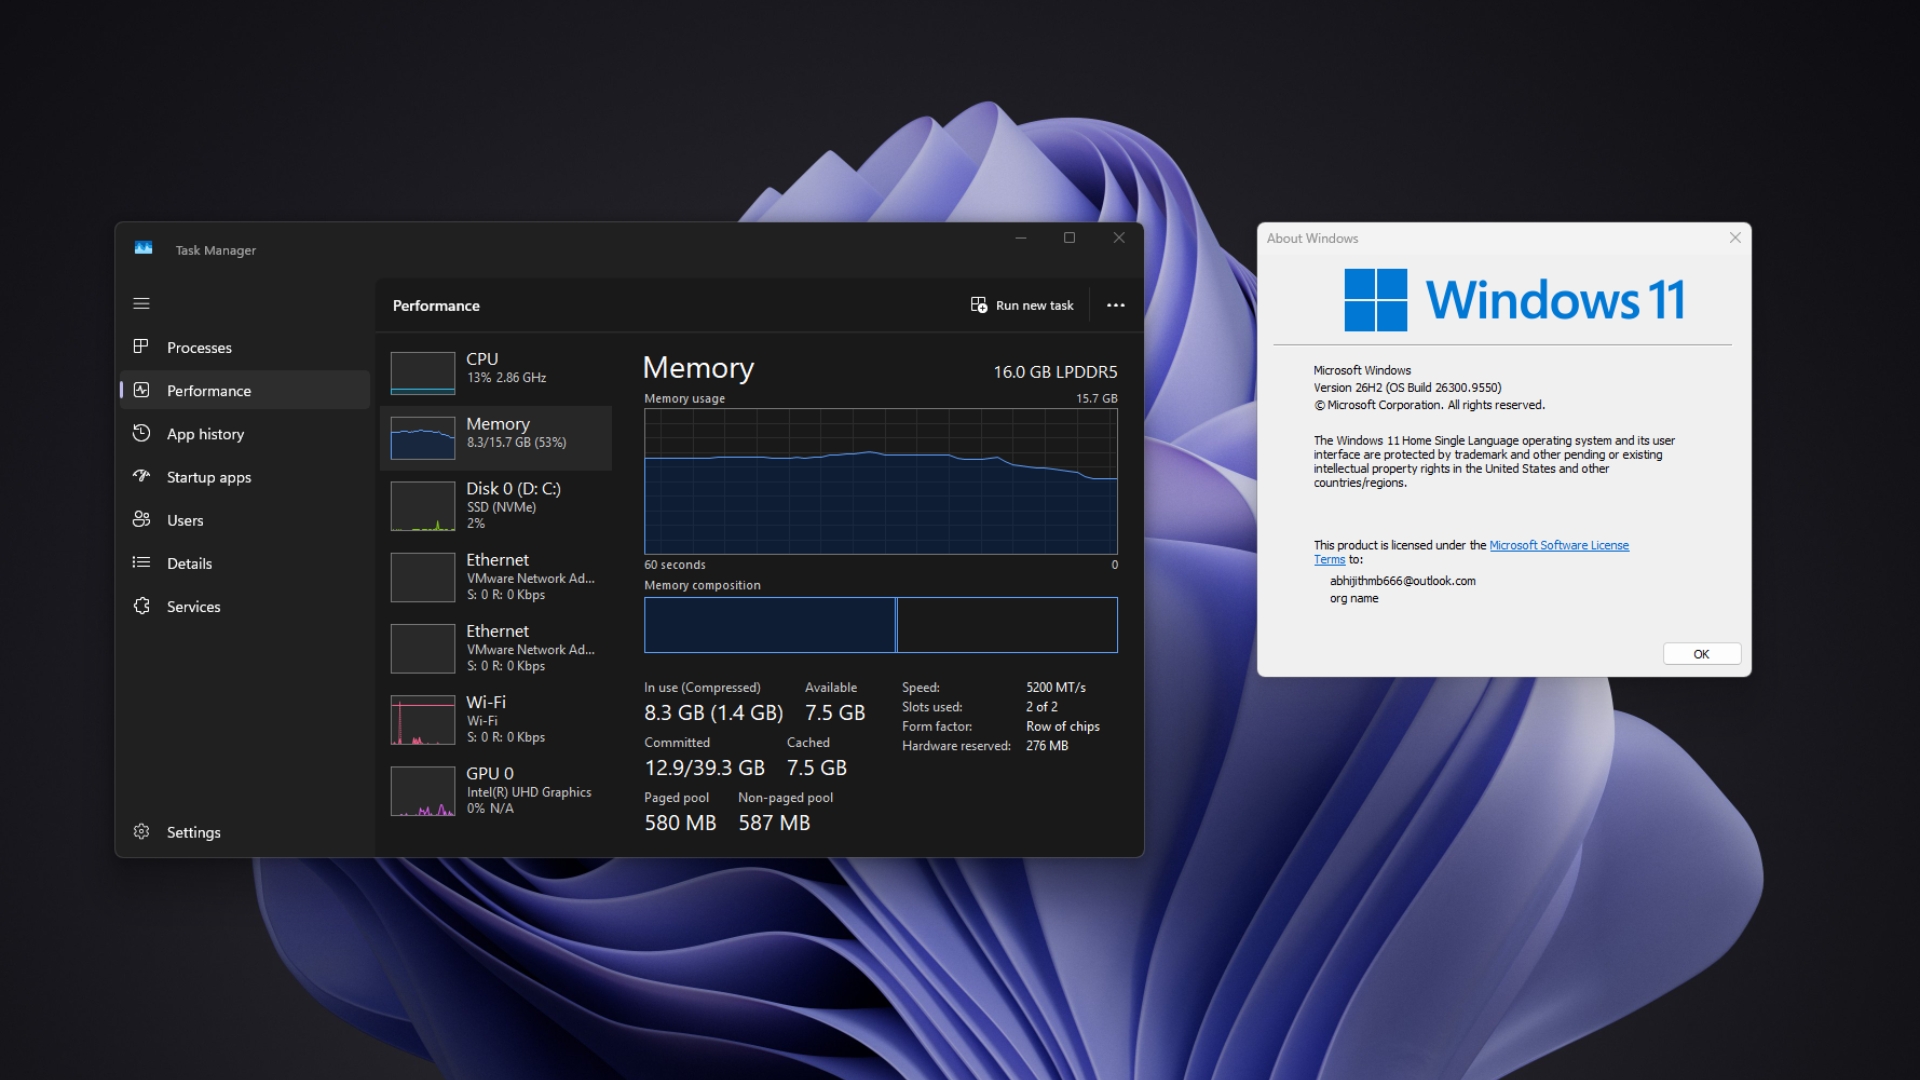
Task: Click the Startup apps gauge icon
Action: pos(141,476)
